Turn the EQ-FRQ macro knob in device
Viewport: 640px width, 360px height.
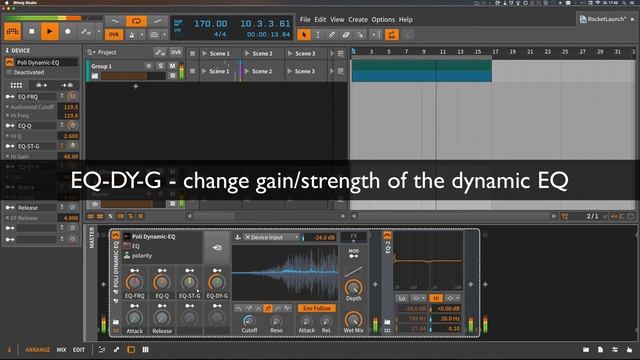[x=134, y=282]
